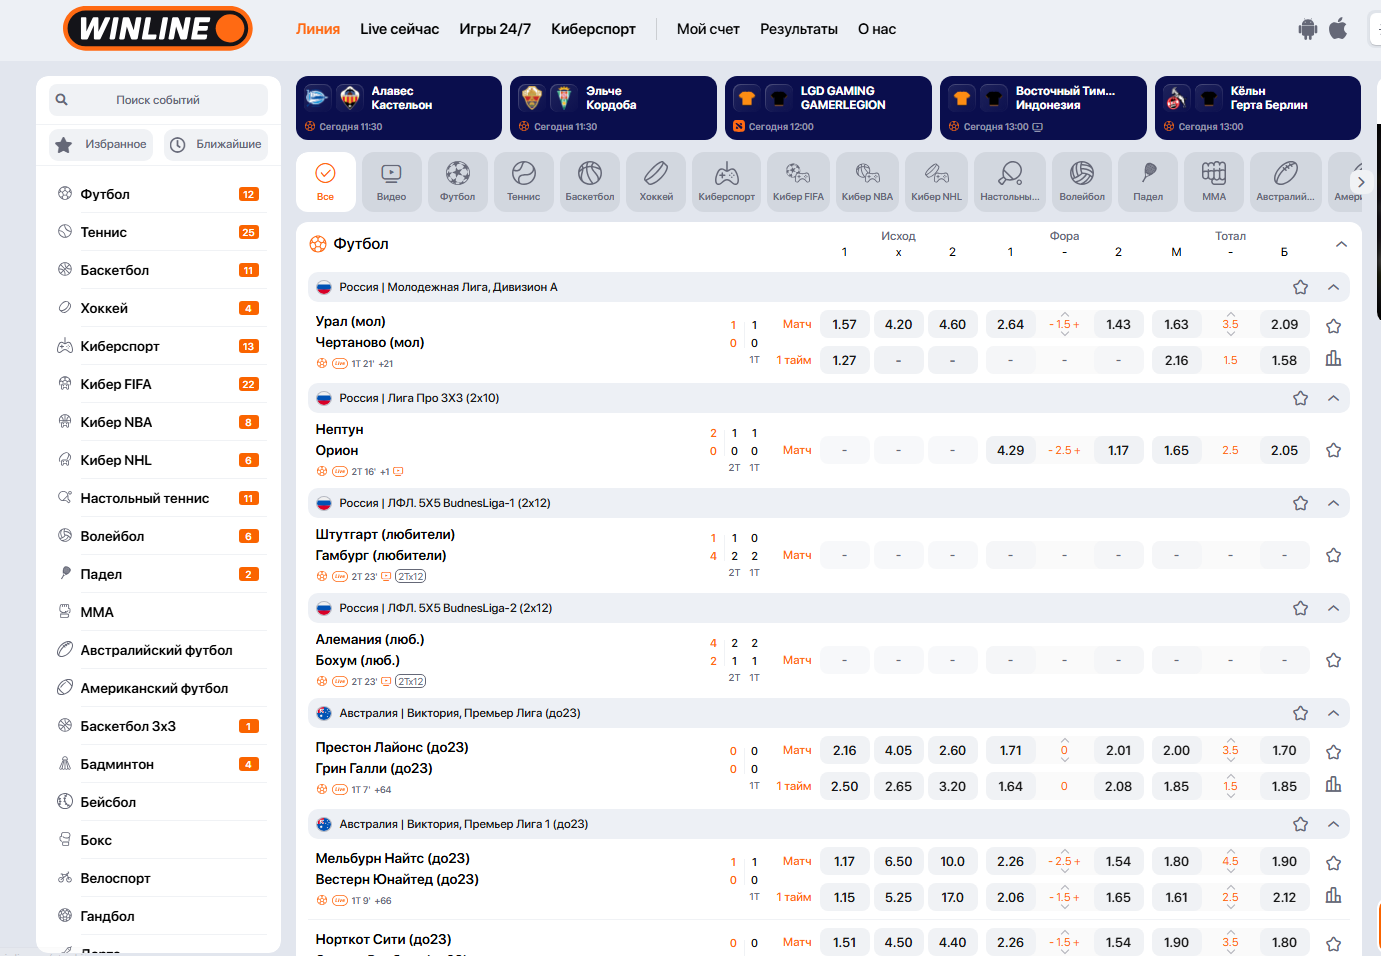Collapse the ЛФЛ BudnesLiga-2 league

(1333, 608)
